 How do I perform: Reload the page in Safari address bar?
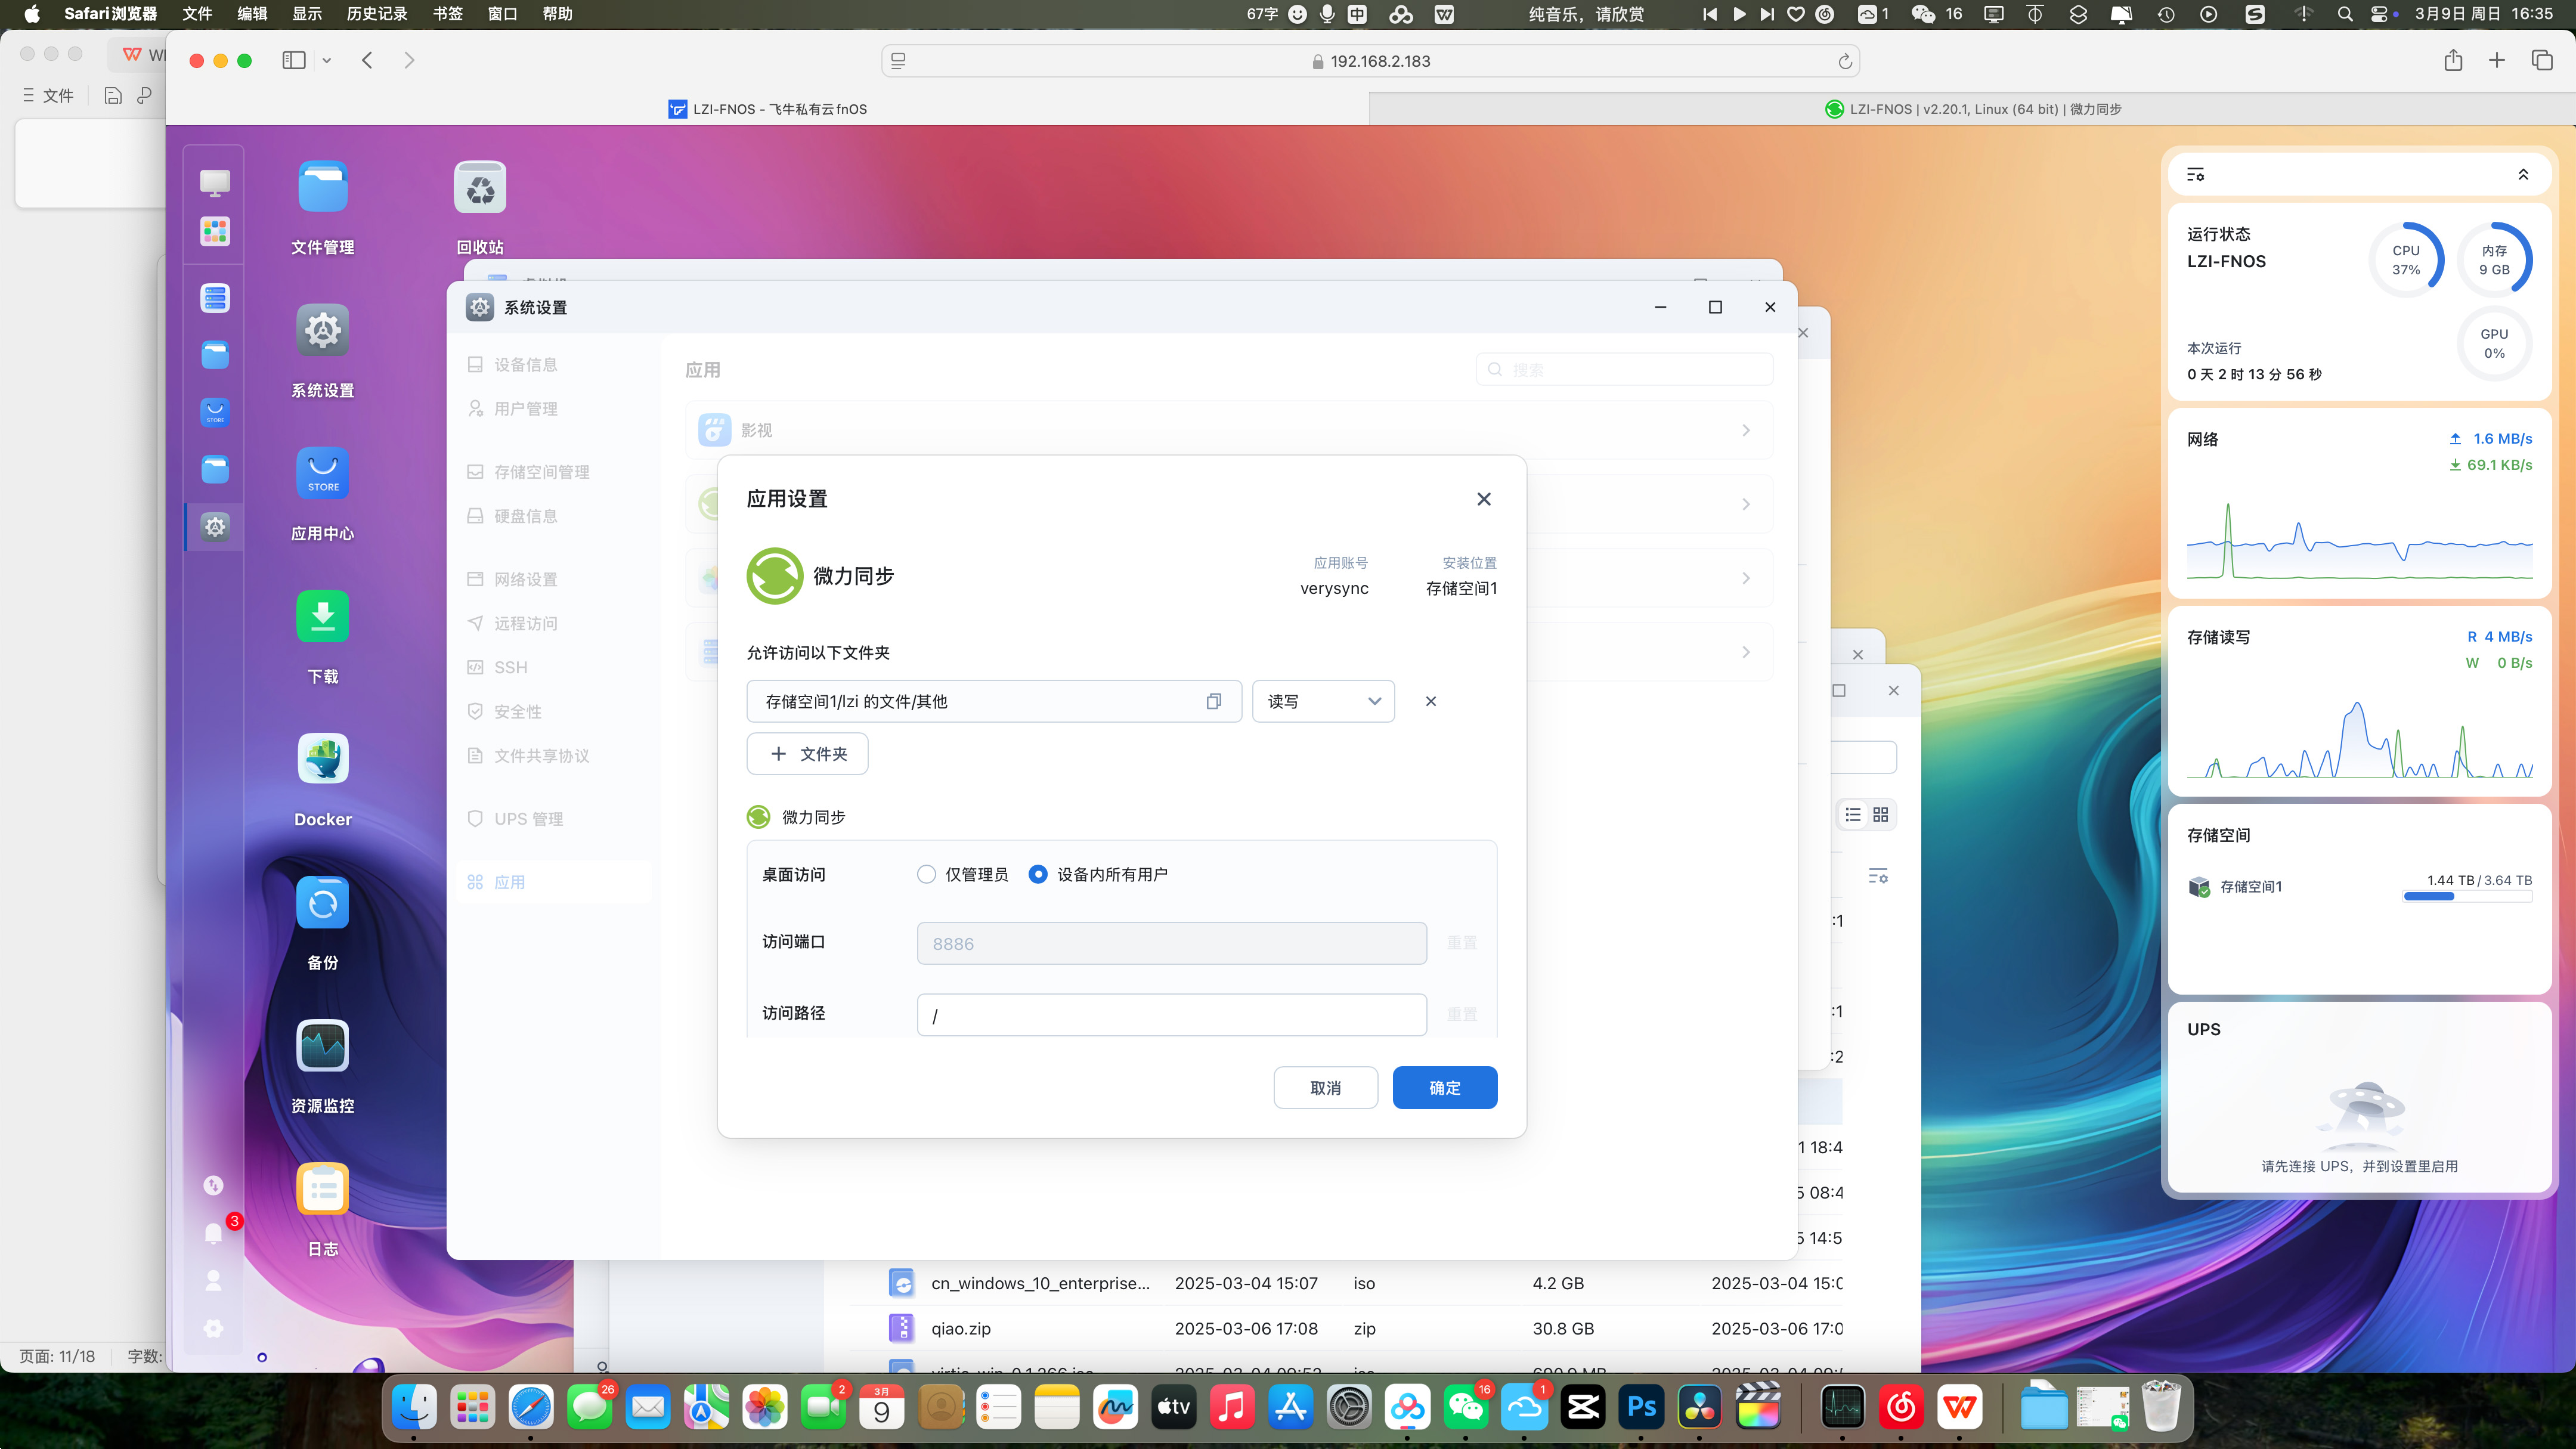1845,62
